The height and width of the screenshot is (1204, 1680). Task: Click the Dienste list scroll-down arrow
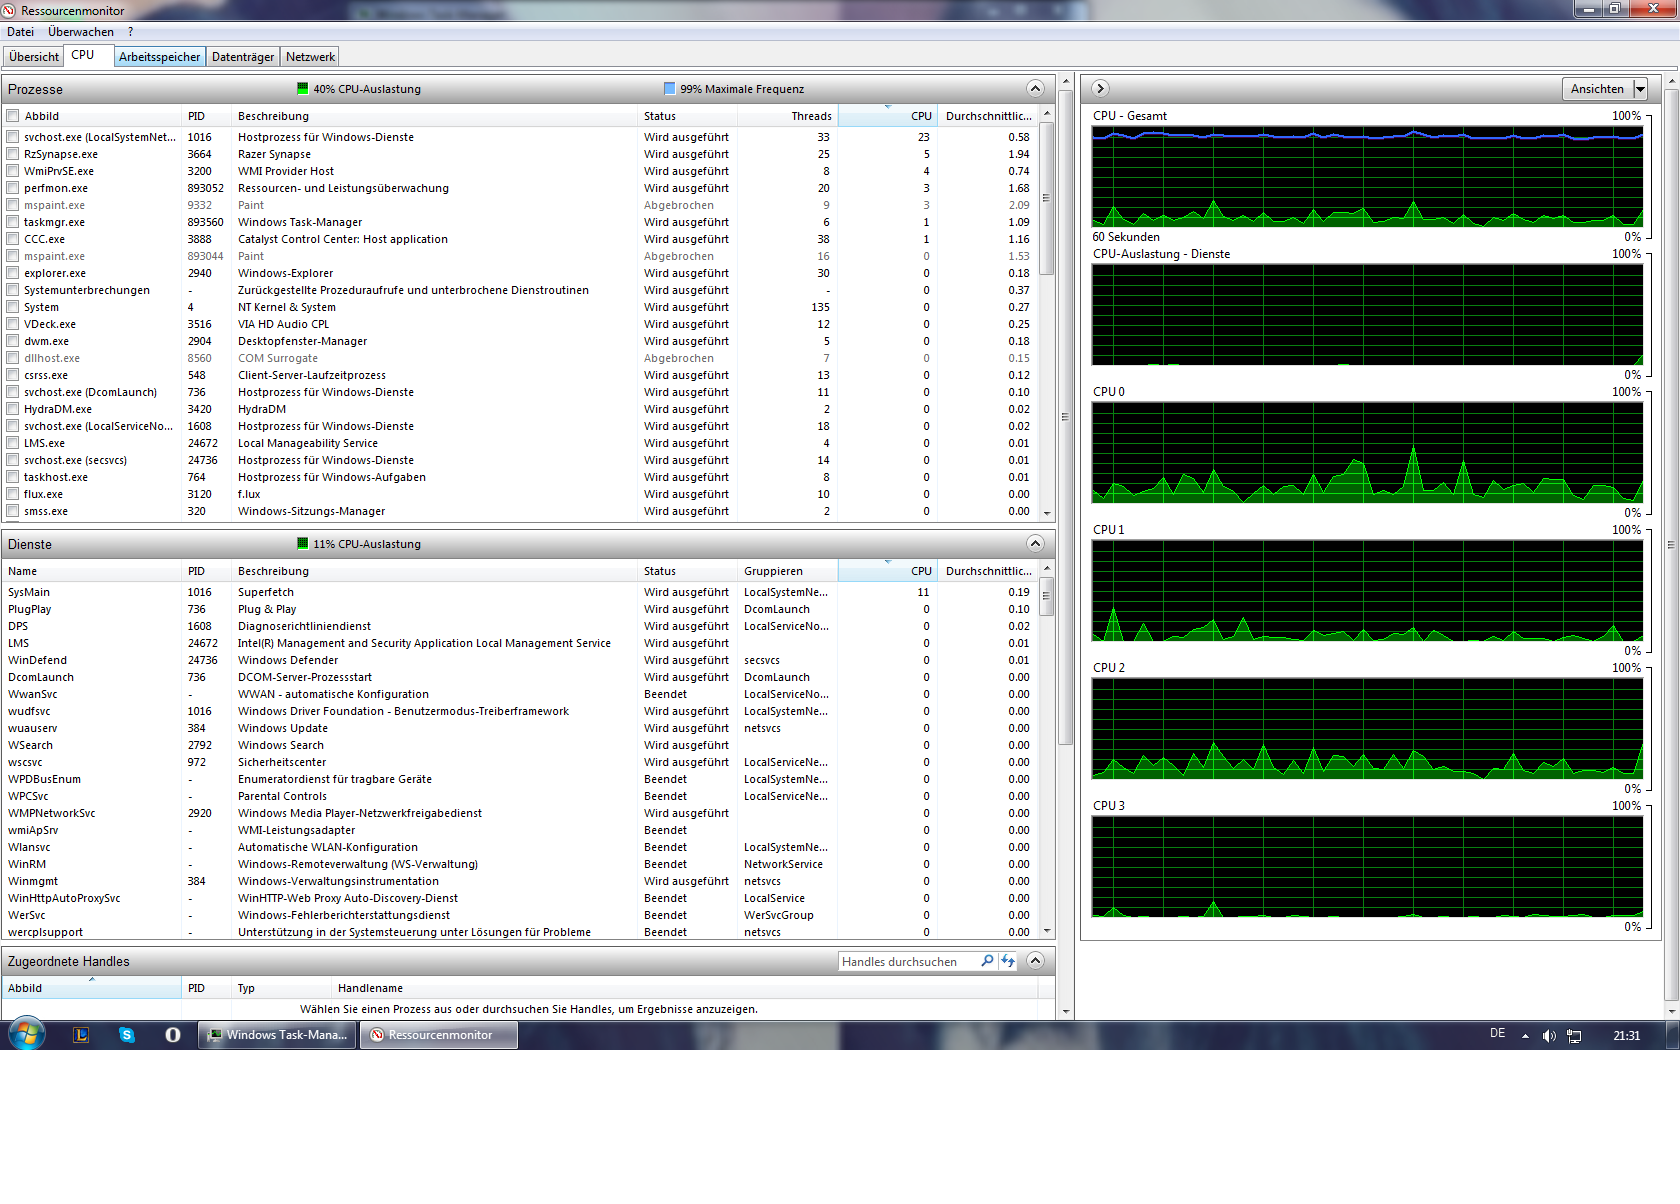point(1047,930)
